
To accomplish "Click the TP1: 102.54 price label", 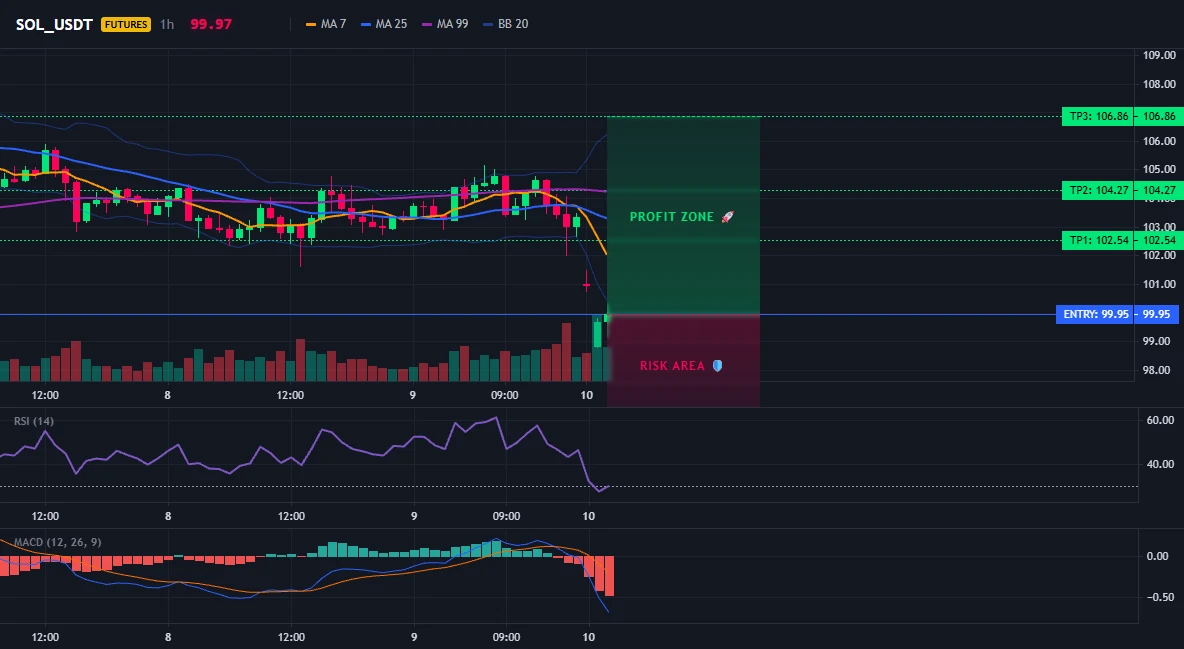I will (x=1099, y=241).
